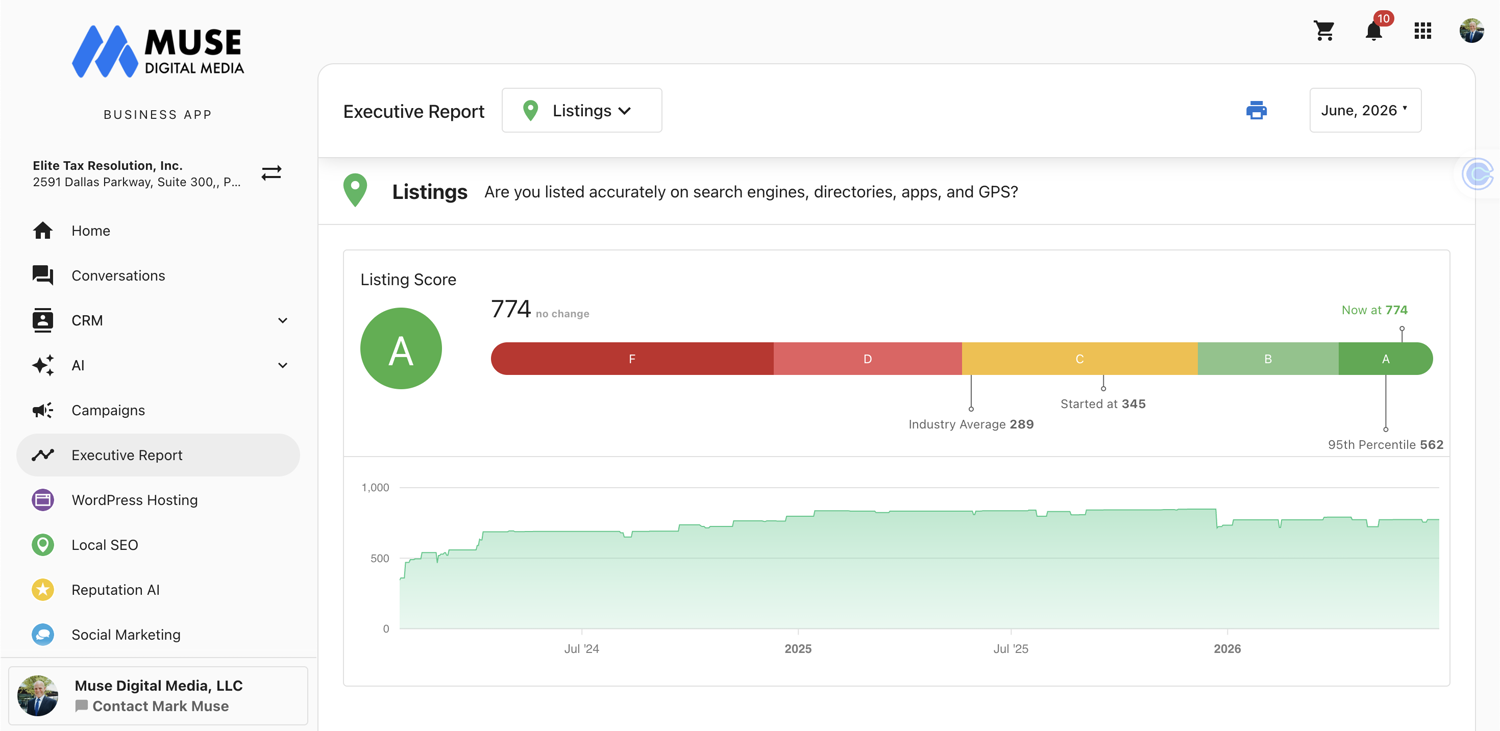
Task: Expand the AI submenu chevron
Action: (283, 366)
